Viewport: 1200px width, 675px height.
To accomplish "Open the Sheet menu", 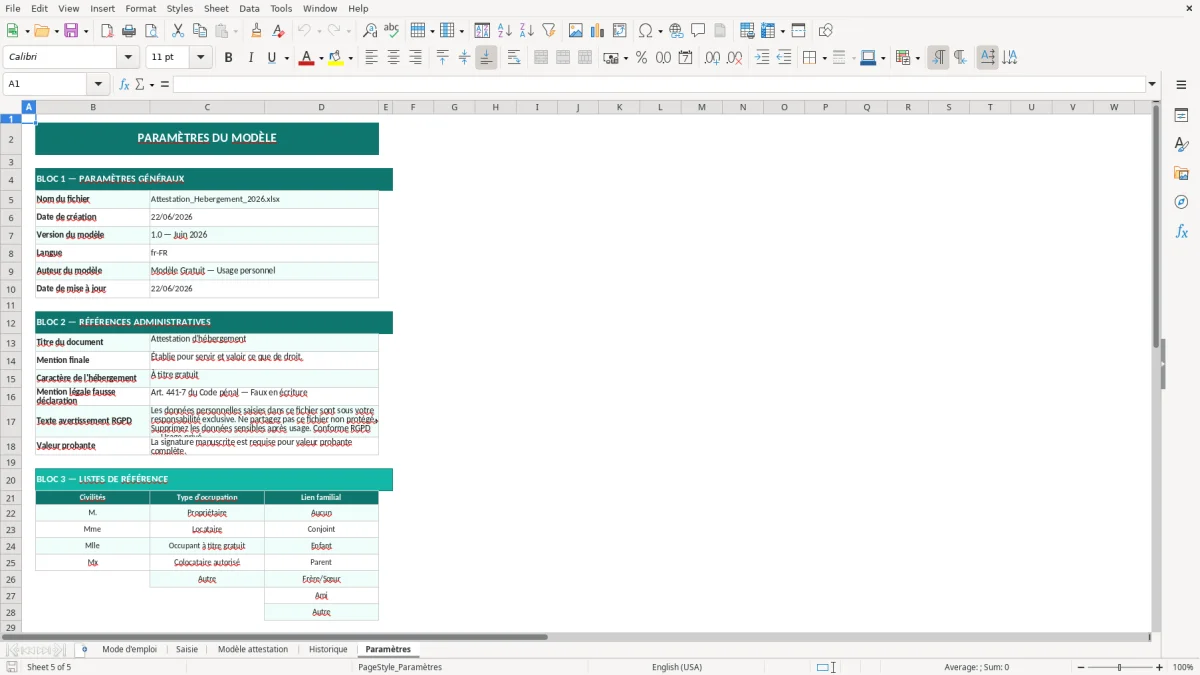I will pos(216,8).
